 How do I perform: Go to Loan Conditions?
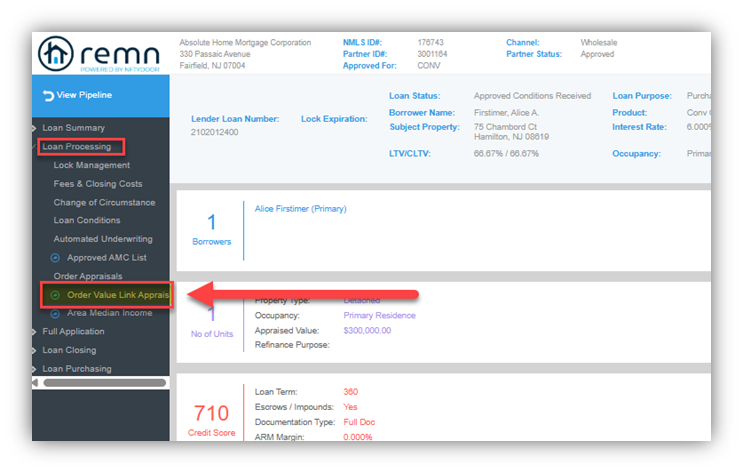click(87, 220)
